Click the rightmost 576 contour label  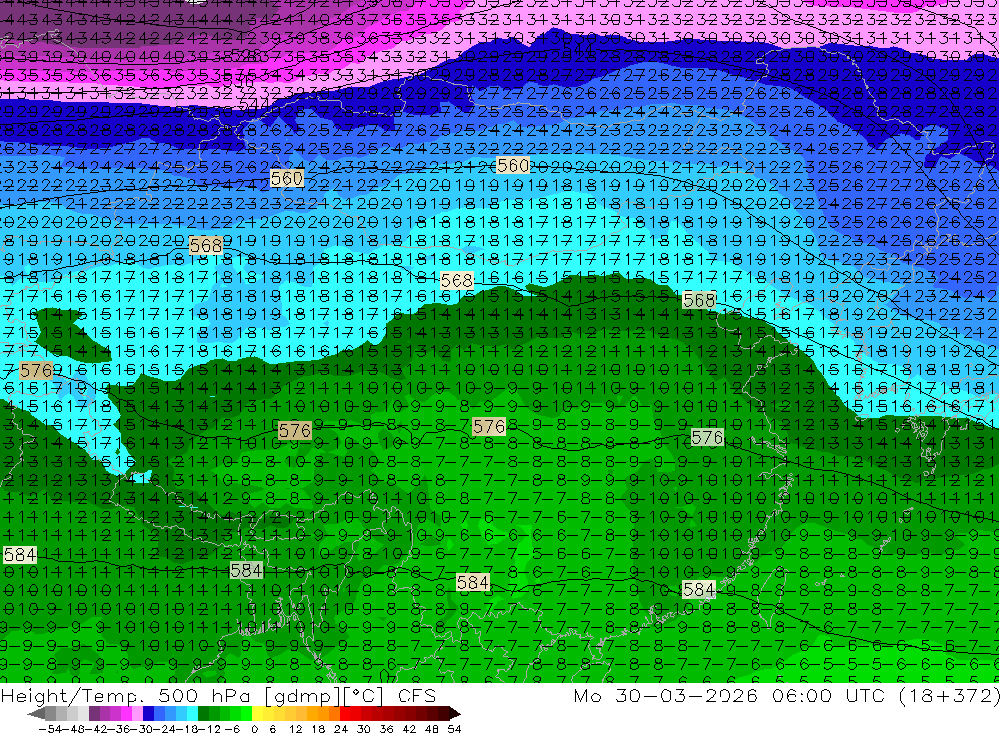[707, 438]
